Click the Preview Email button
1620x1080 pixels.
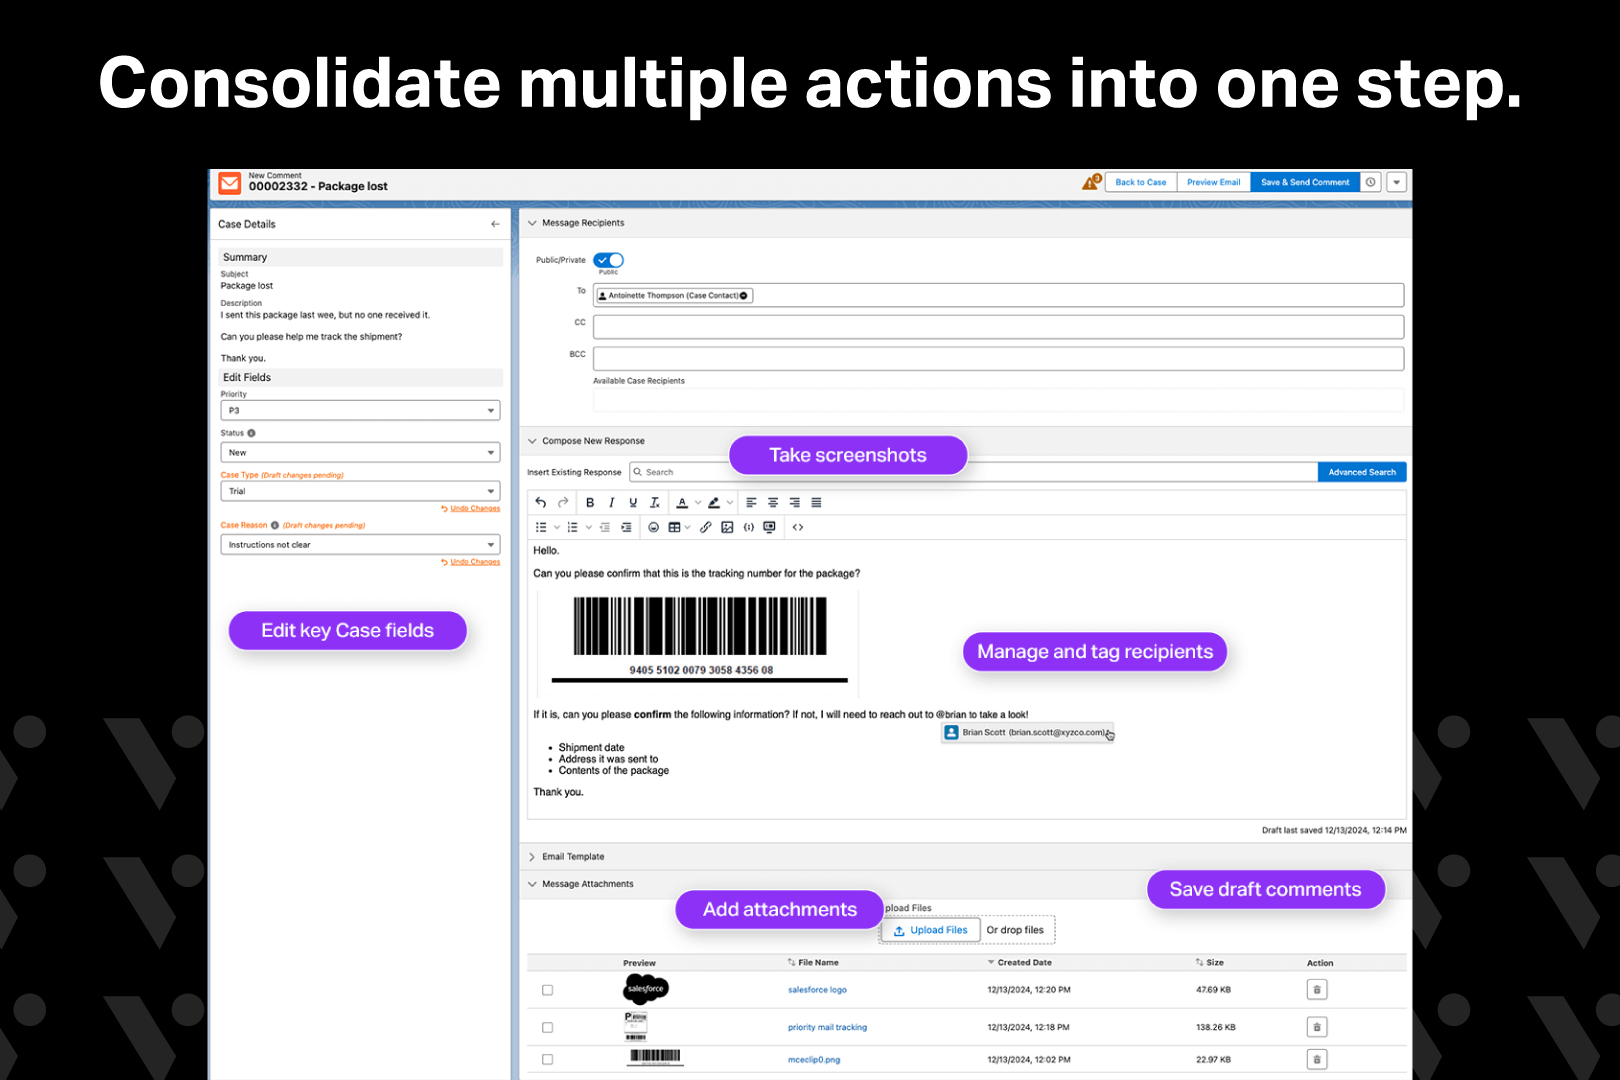click(x=1214, y=182)
